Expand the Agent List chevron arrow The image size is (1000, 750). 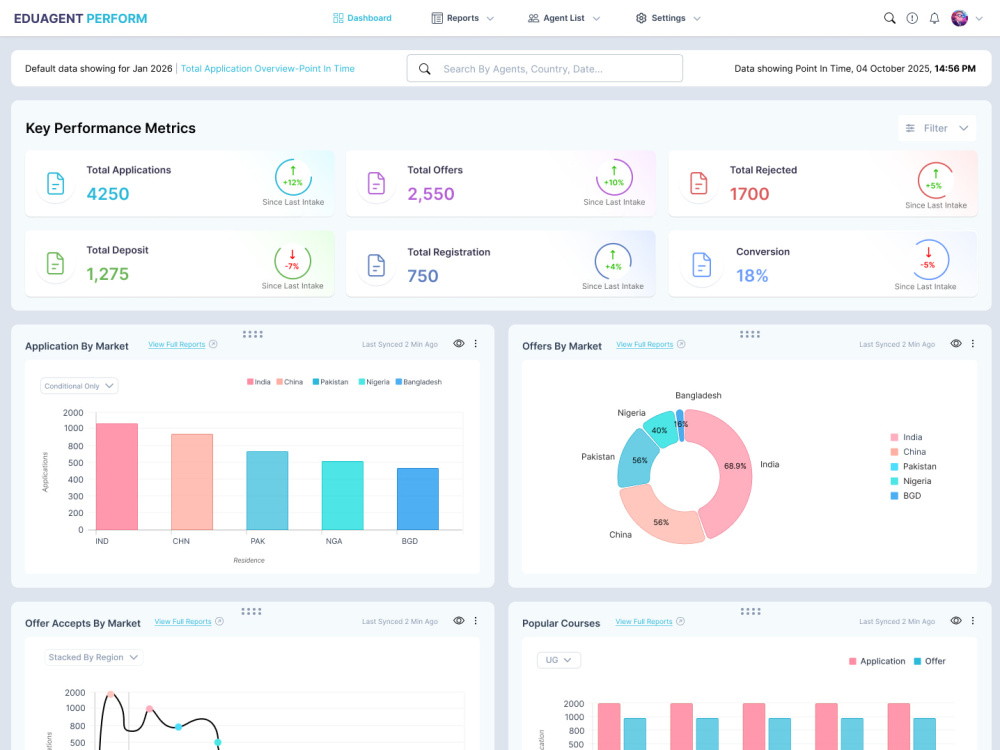tap(596, 18)
